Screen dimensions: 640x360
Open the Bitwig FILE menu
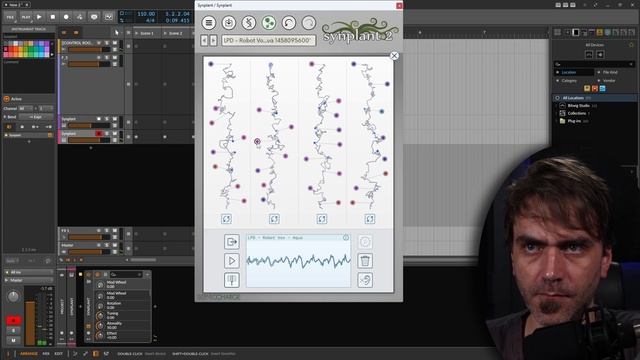(10, 17)
